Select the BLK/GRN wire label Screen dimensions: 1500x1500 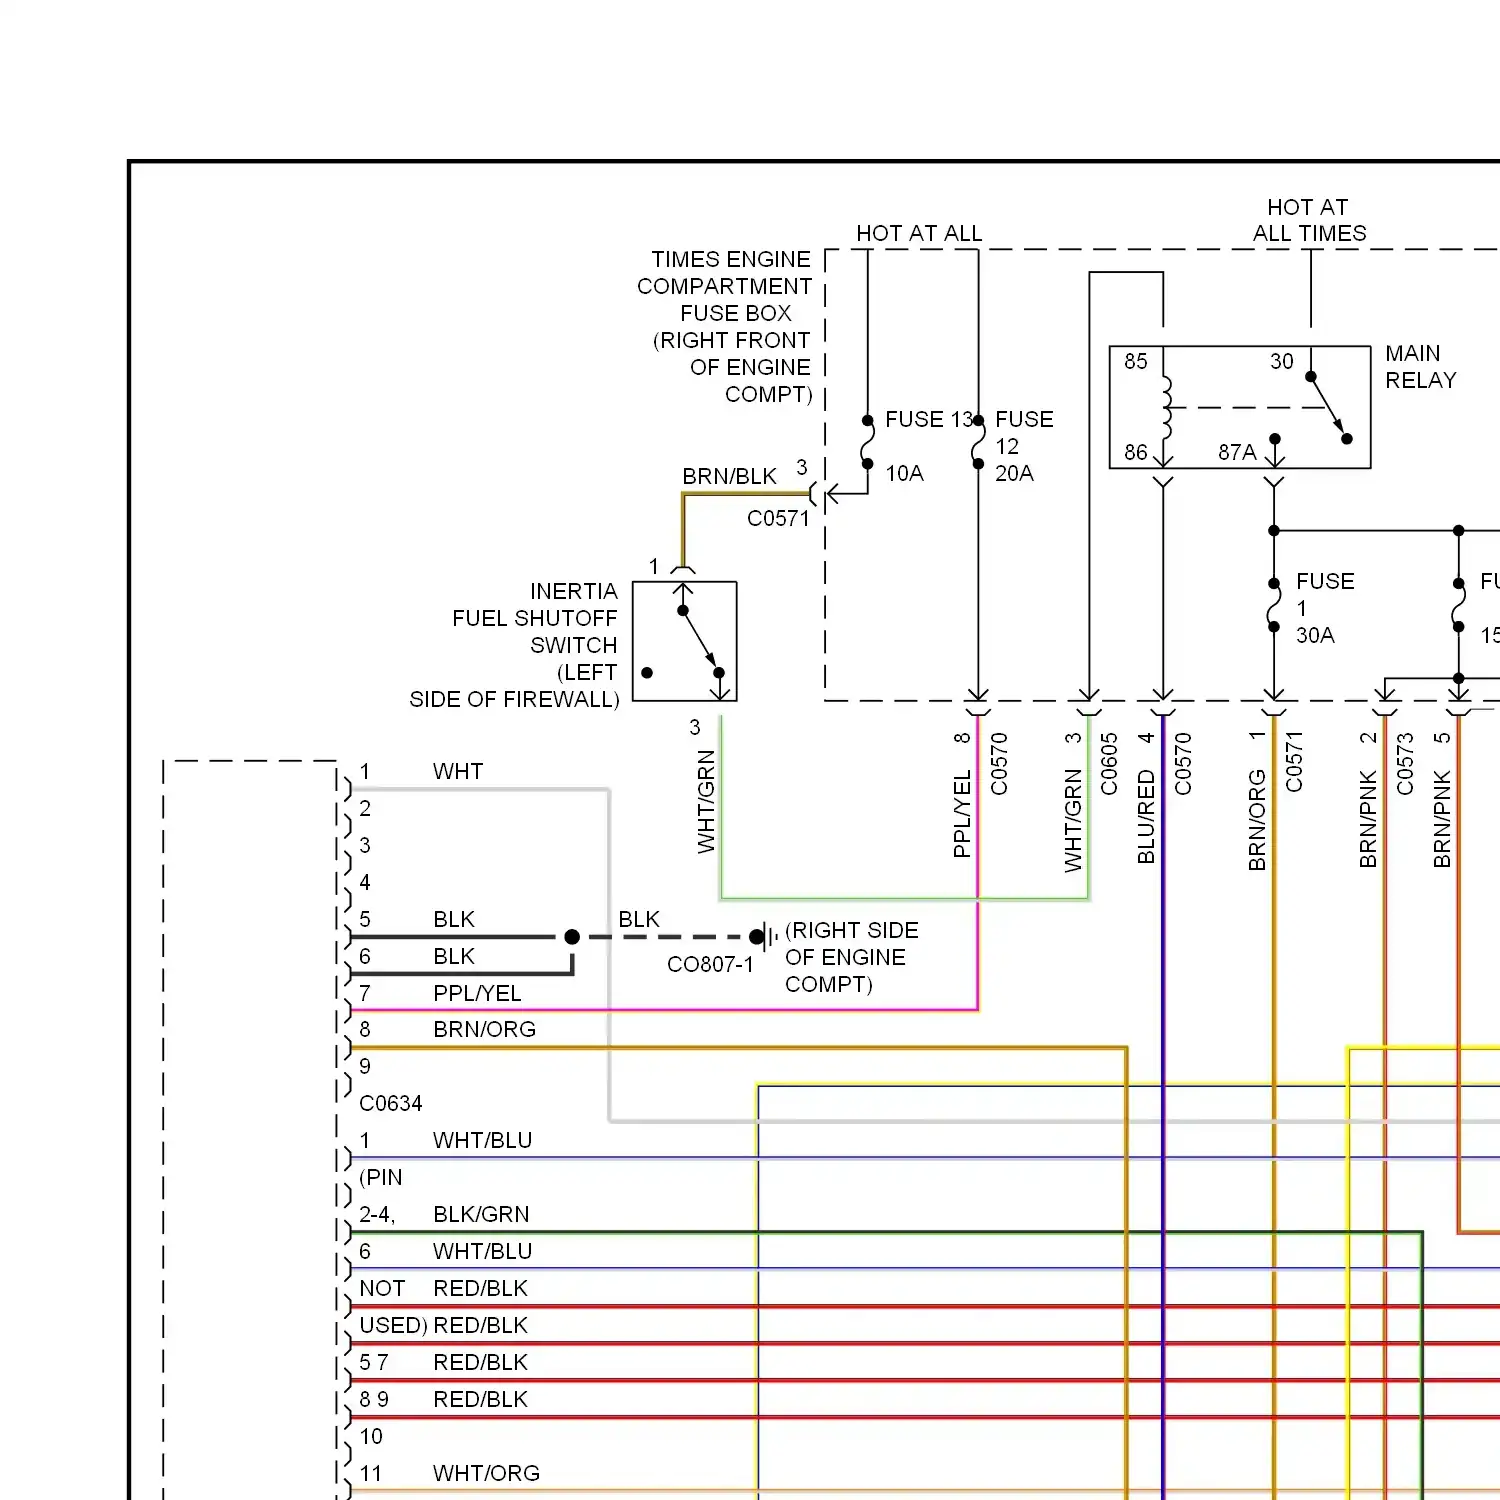(x=481, y=1214)
